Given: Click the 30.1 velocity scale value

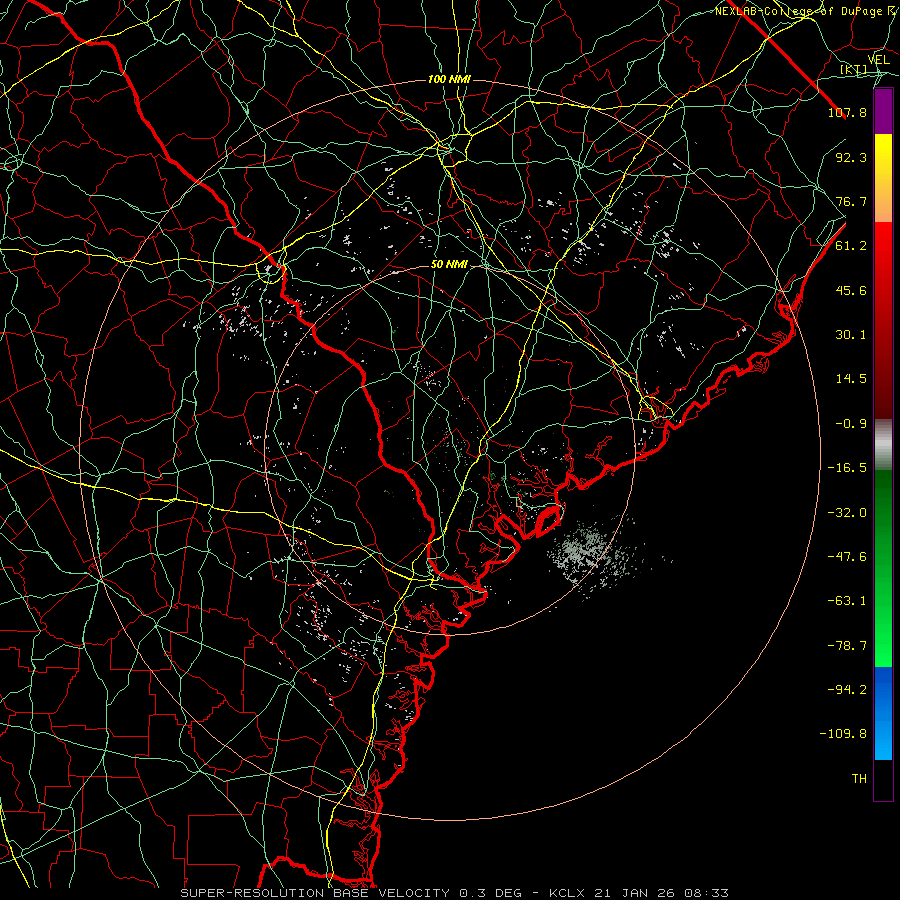Looking at the screenshot, I should pos(851,335).
